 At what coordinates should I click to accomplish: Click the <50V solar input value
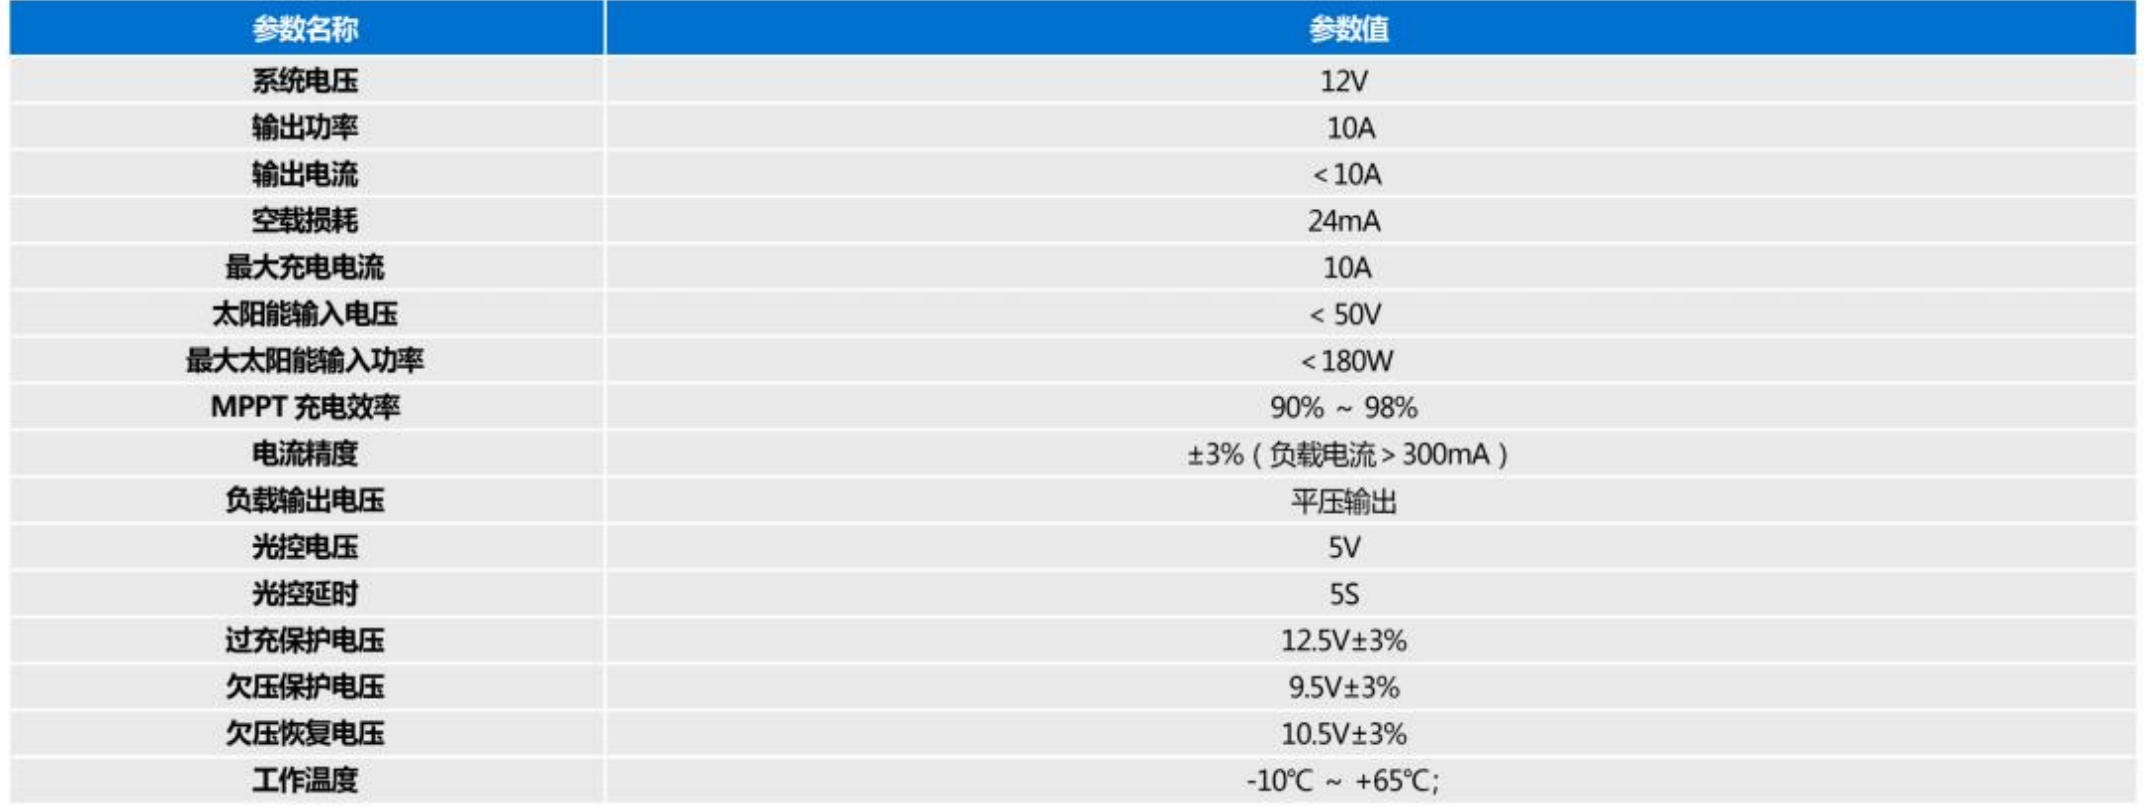pyautogui.click(x=1346, y=315)
